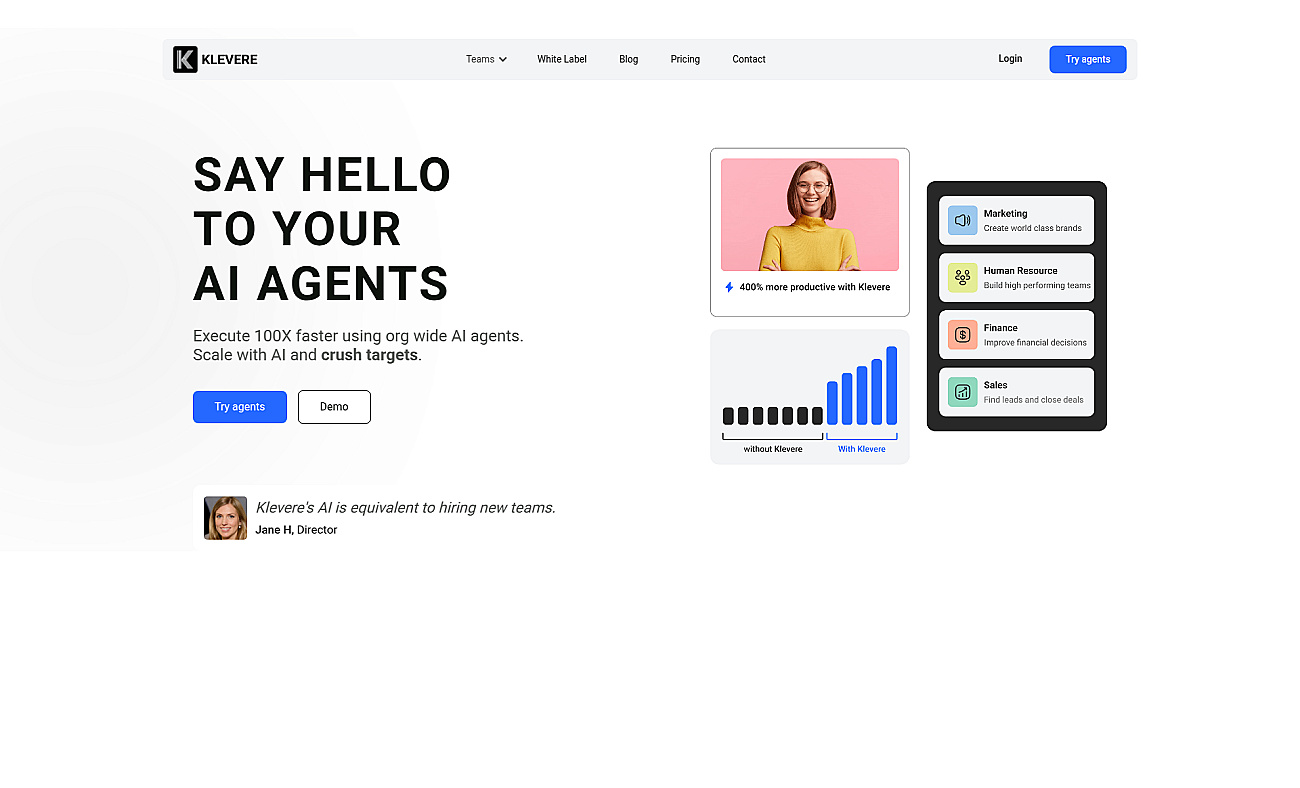The image size is (1300, 788).
Task: Expand the Teams dropdown menu
Action: tap(486, 59)
